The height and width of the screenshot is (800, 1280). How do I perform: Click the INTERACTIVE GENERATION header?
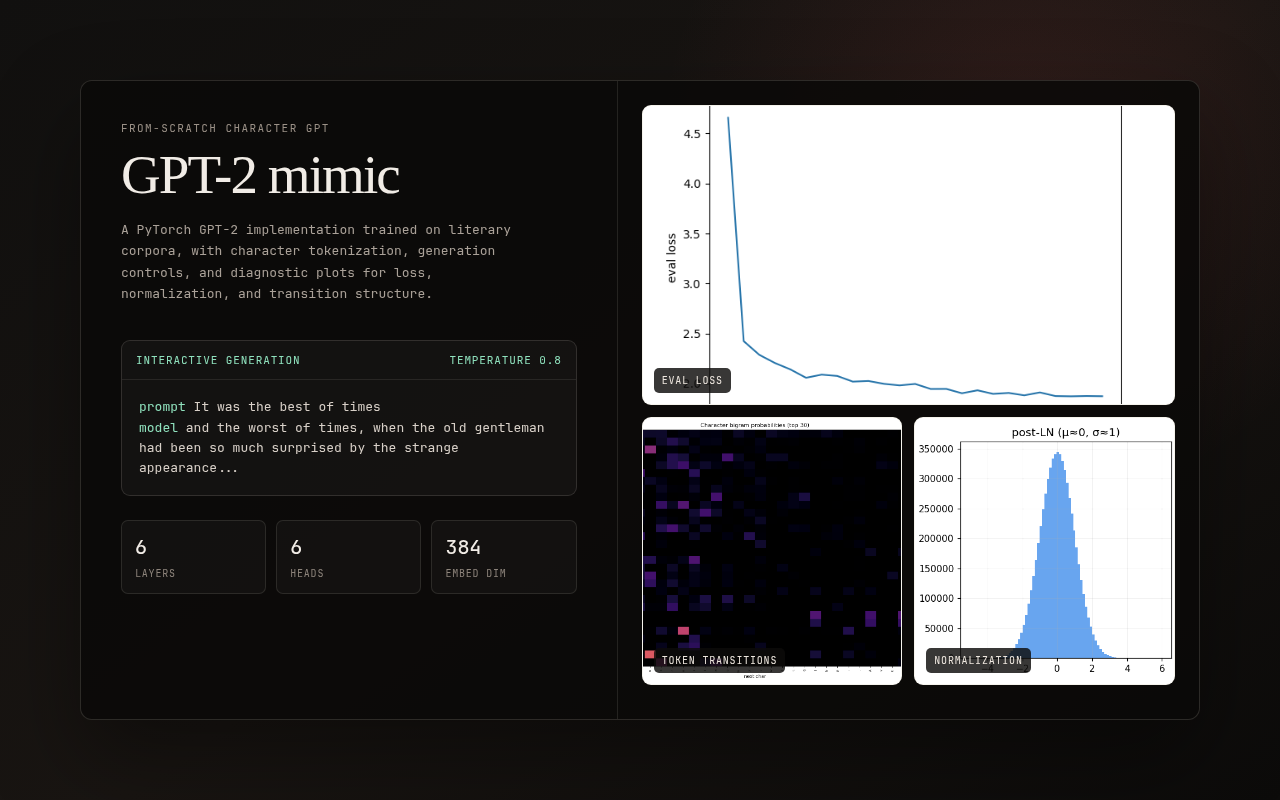[218, 361]
